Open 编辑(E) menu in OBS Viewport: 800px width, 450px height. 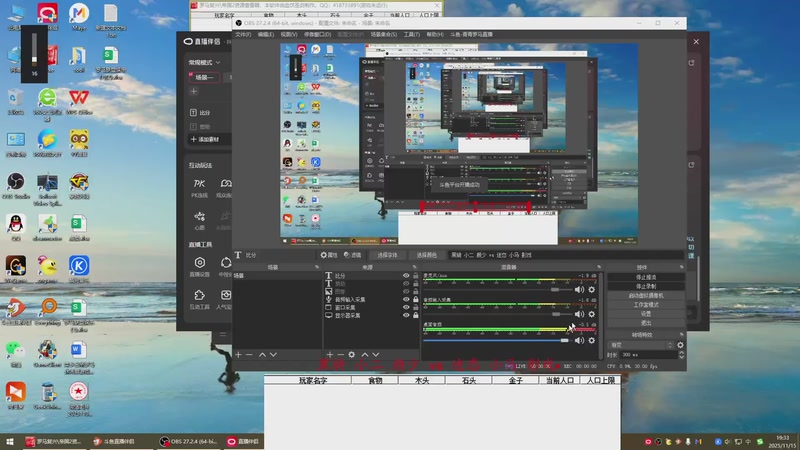266,34
